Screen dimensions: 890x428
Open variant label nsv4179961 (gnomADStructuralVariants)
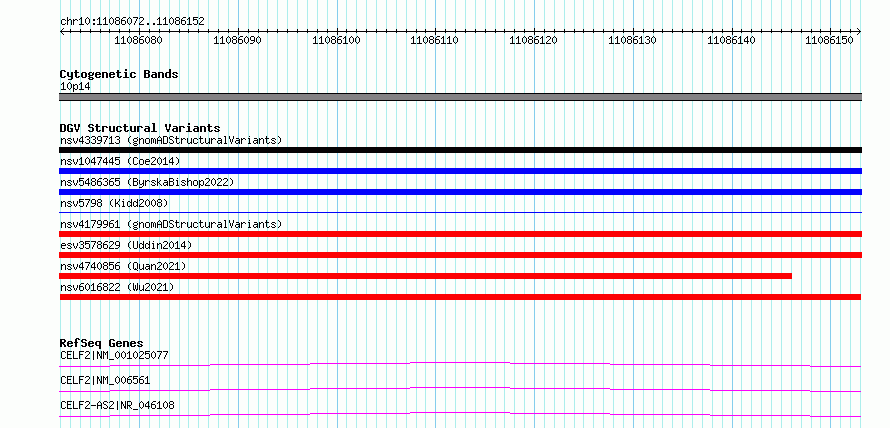point(171,224)
